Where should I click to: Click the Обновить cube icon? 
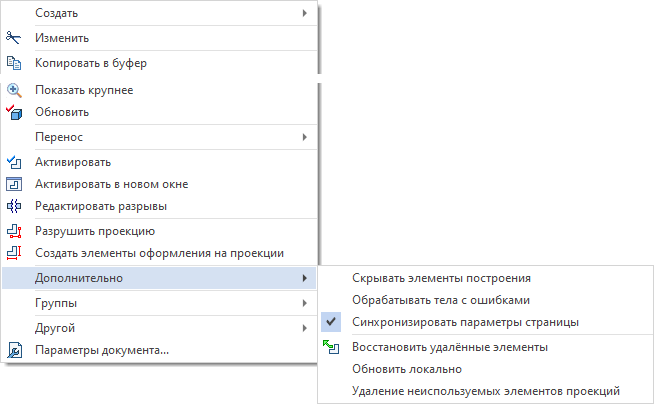pos(14,112)
